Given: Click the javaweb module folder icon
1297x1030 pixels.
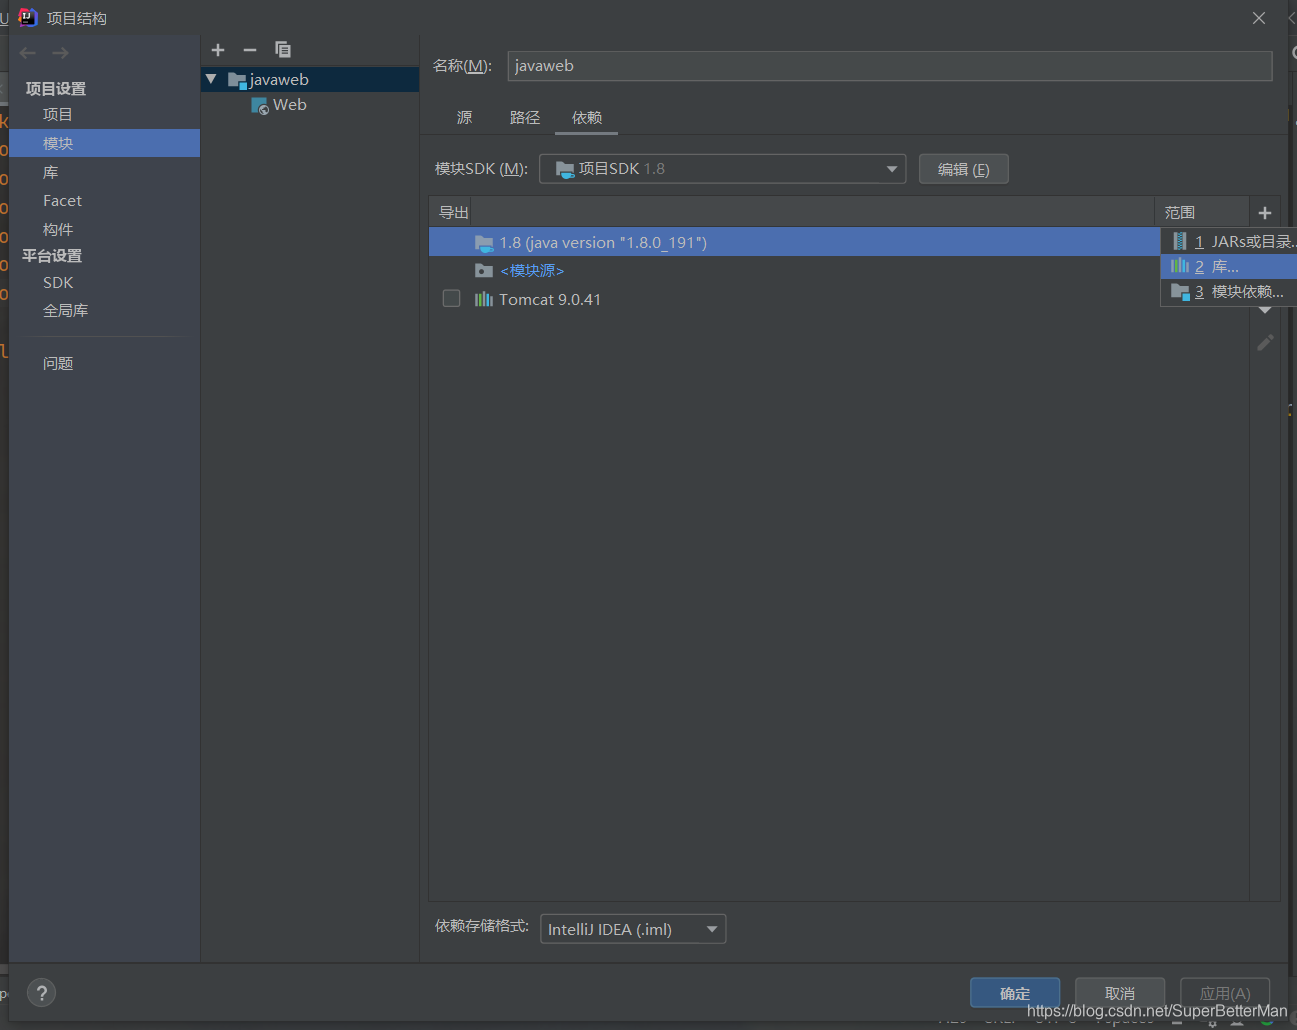Looking at the screenshot, I should [x=237, y=80].
